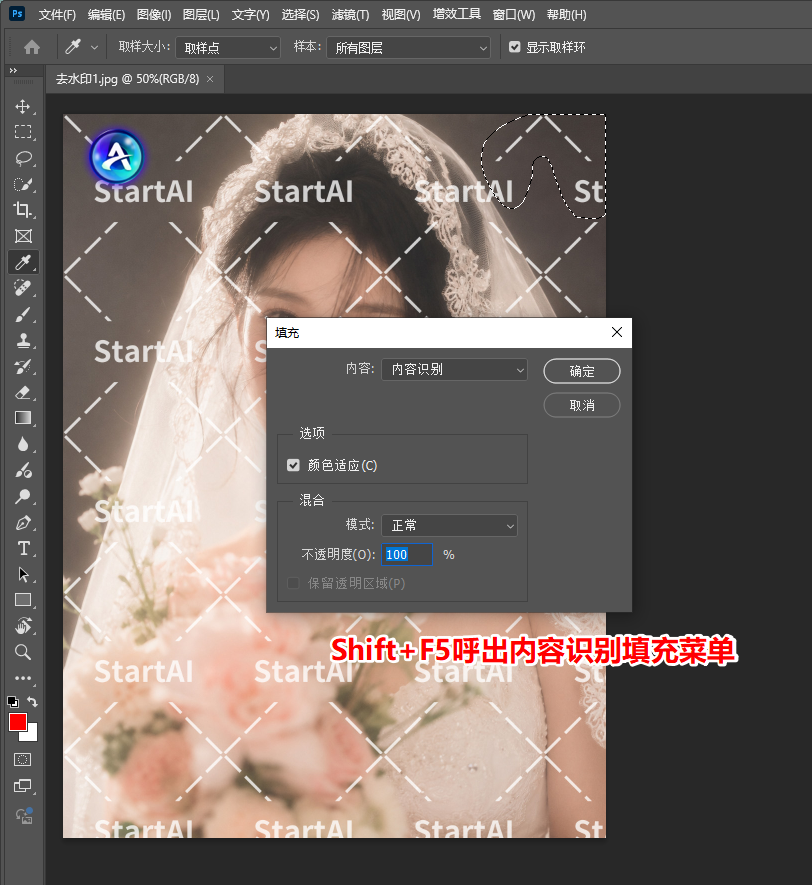Open the 选择(S) menu
The image size is (812, 885).
point(300,15)
